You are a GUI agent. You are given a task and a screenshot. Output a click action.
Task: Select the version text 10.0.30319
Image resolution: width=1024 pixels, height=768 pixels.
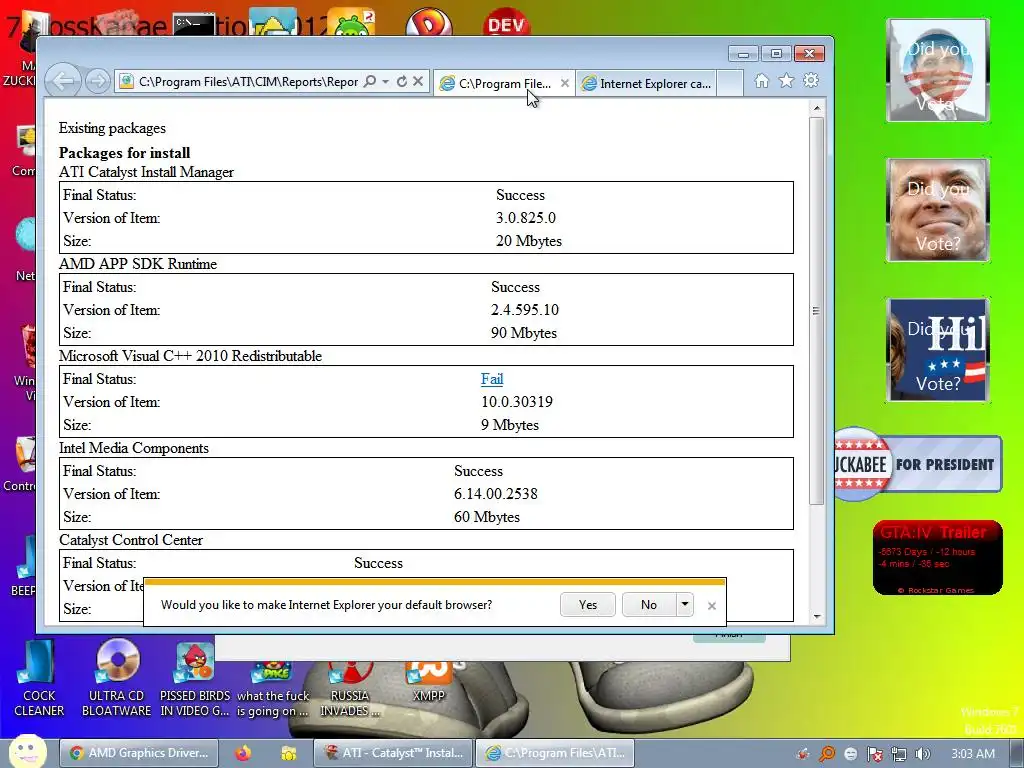coord(517,402)
